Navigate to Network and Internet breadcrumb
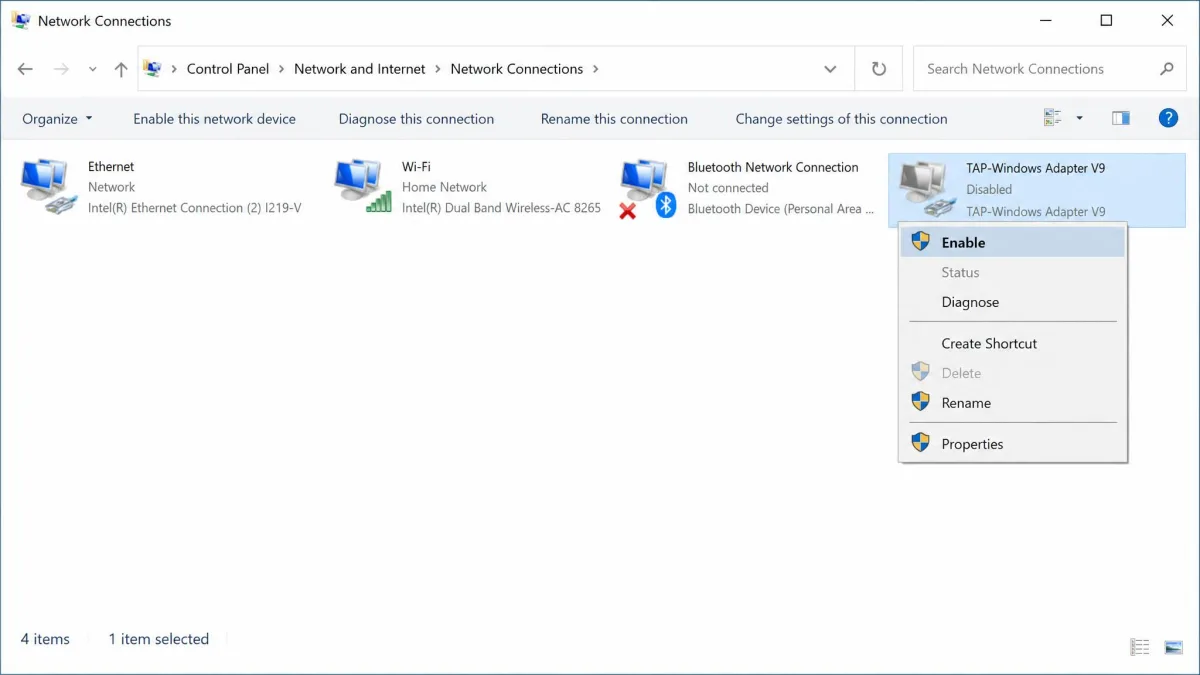Image resolution: width=1200 pixels, height=675 pixels. click(x=360, y=69)
